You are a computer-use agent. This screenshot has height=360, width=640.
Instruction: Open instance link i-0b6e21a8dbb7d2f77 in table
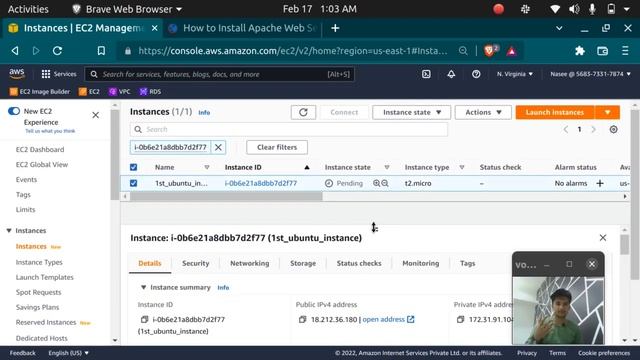click(261, 183)
